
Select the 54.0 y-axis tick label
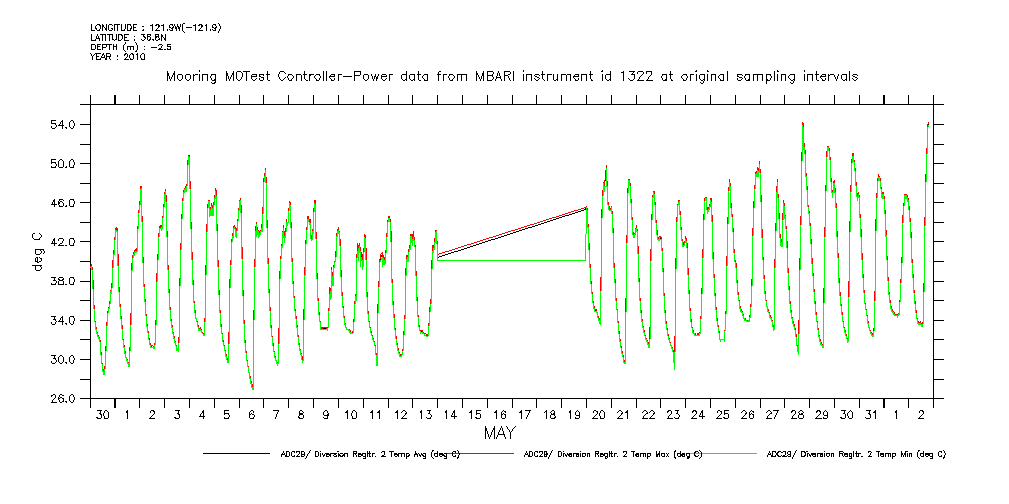coord(64,125)
